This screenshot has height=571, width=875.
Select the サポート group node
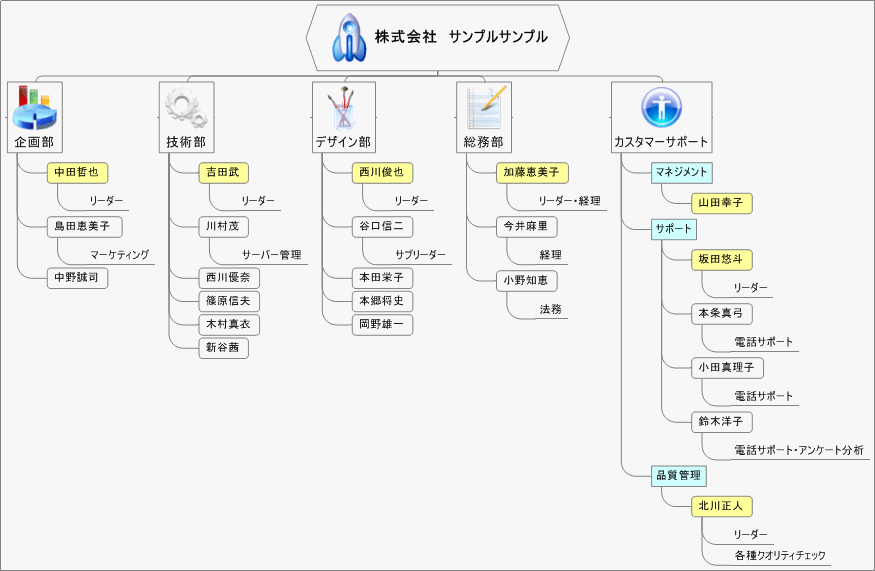673,229
